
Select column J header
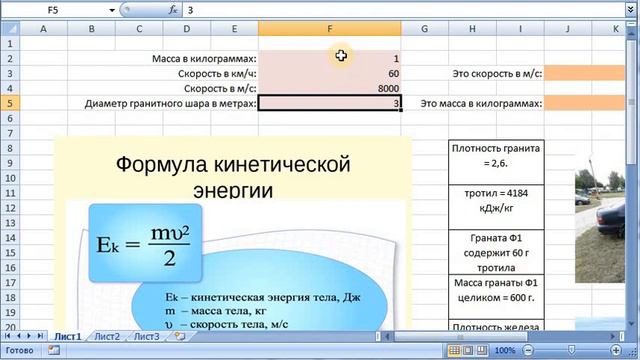pyautogui.click(x=568, y=29)
